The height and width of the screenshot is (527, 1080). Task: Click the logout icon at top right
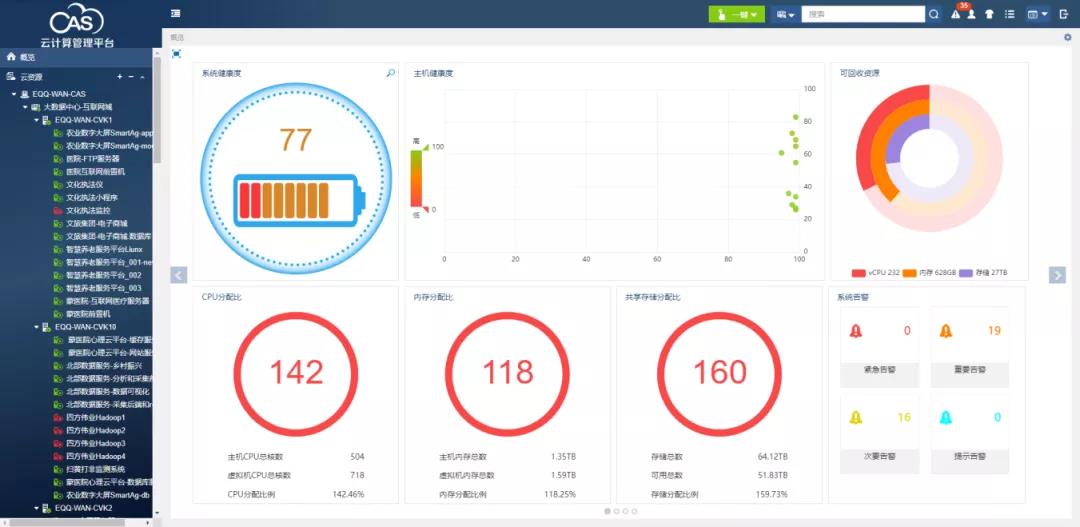point(1063,15)
